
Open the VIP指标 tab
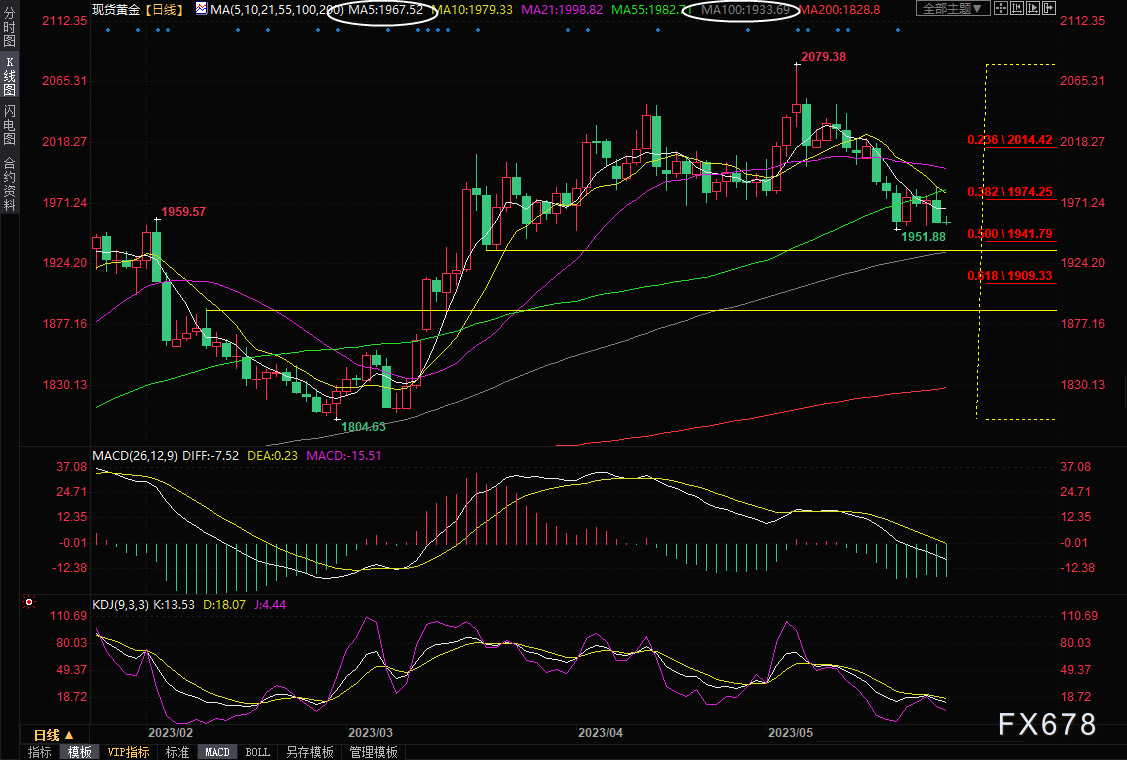coord(128,752)
